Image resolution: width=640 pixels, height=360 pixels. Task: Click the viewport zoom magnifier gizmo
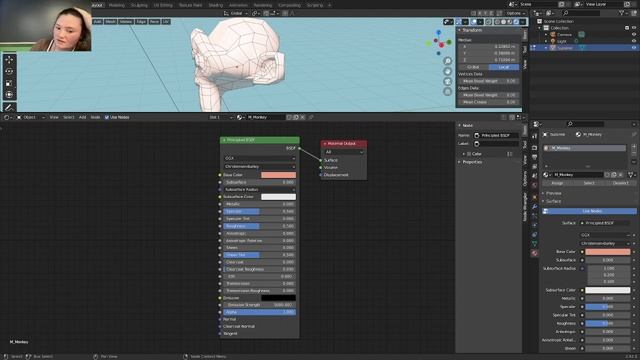coord(448,61)
